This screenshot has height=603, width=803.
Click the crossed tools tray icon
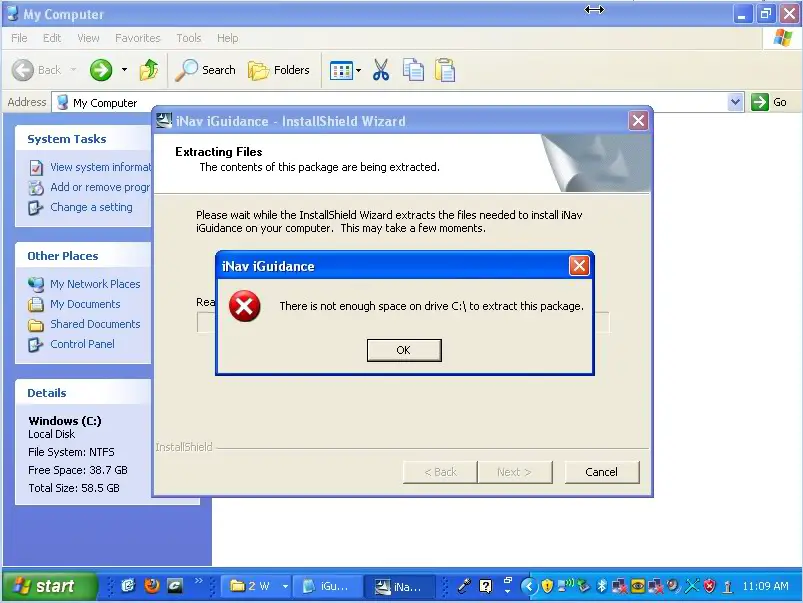pos(692,586)
